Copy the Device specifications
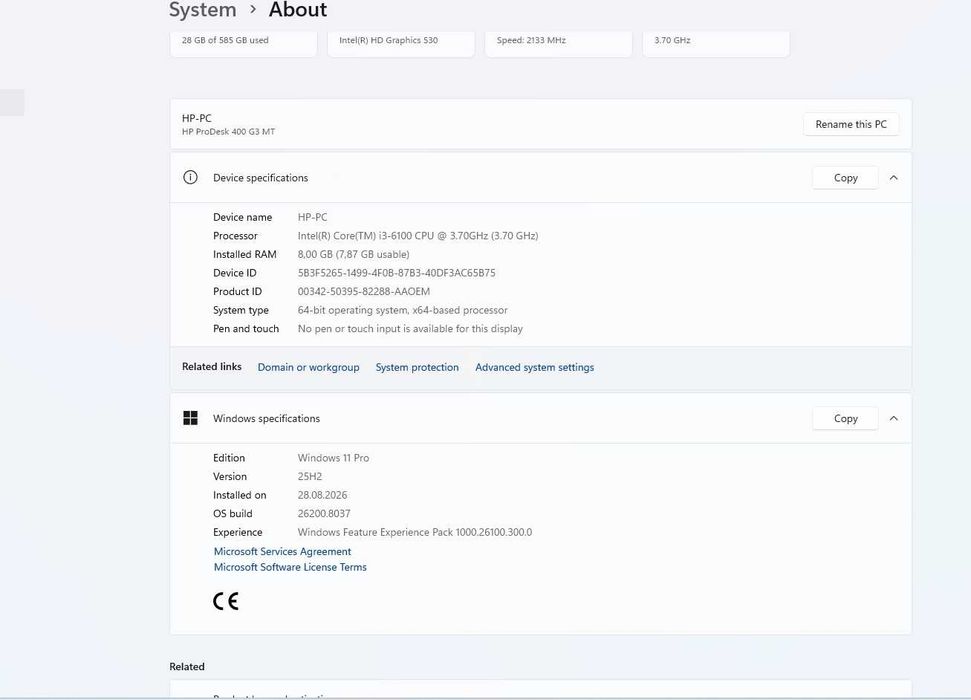971x700 pixels. pyautogui.click(x=845, y=178)
